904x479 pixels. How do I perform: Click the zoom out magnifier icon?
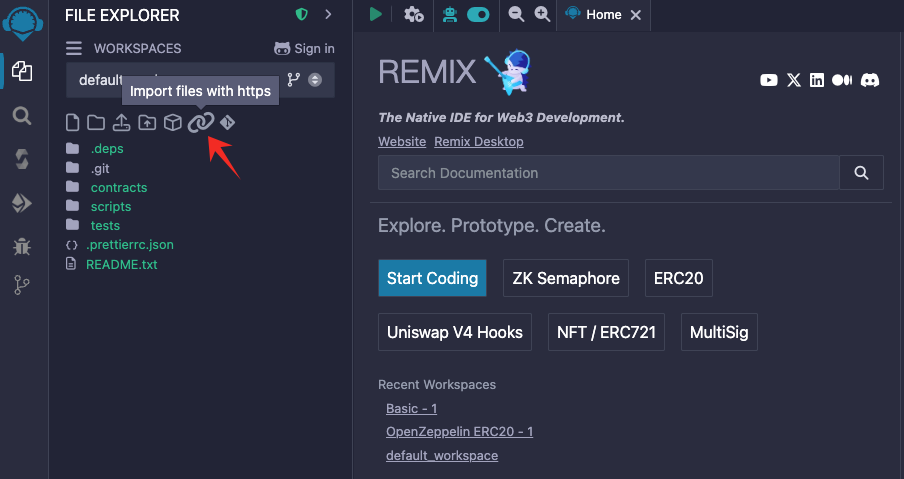(x=516, y=14)
